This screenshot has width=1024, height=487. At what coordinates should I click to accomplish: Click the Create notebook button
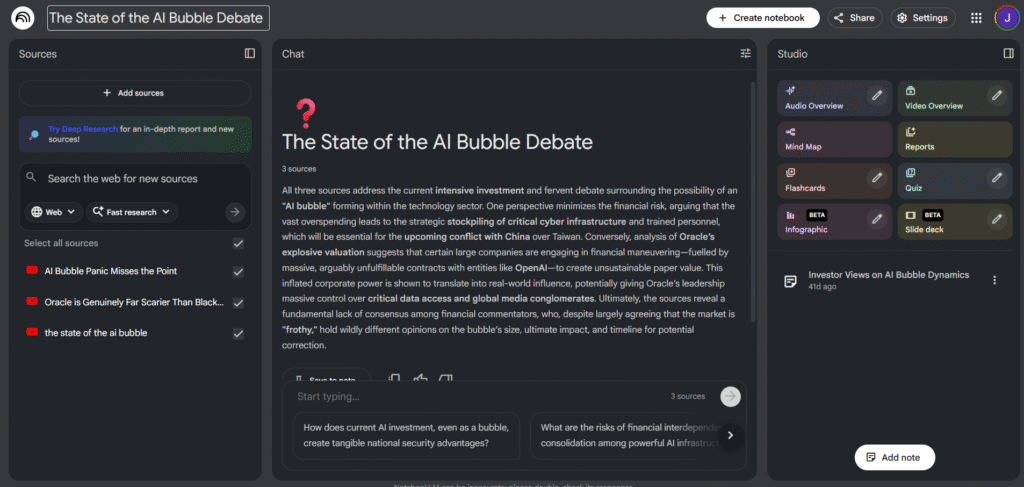tap(762, 18)
